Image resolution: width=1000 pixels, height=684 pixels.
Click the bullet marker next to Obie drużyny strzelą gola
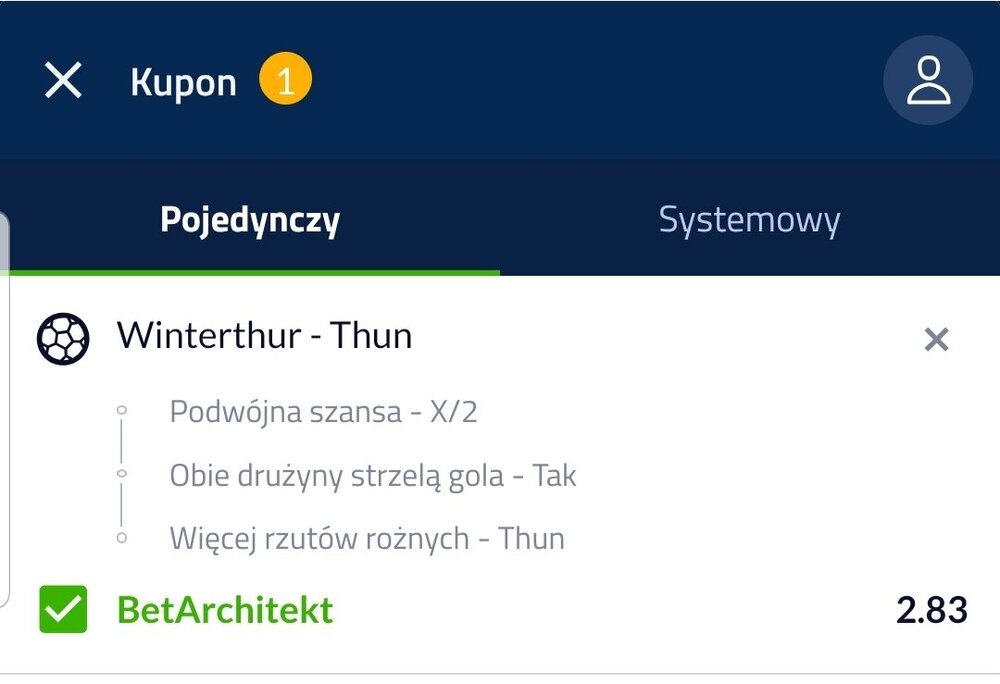click(122, 474)
